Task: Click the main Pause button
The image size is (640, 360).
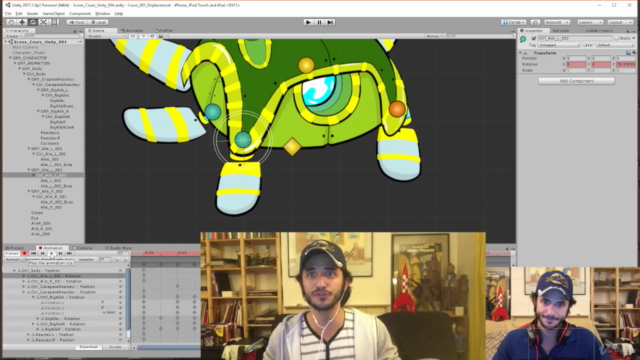Action: [320, 22]
